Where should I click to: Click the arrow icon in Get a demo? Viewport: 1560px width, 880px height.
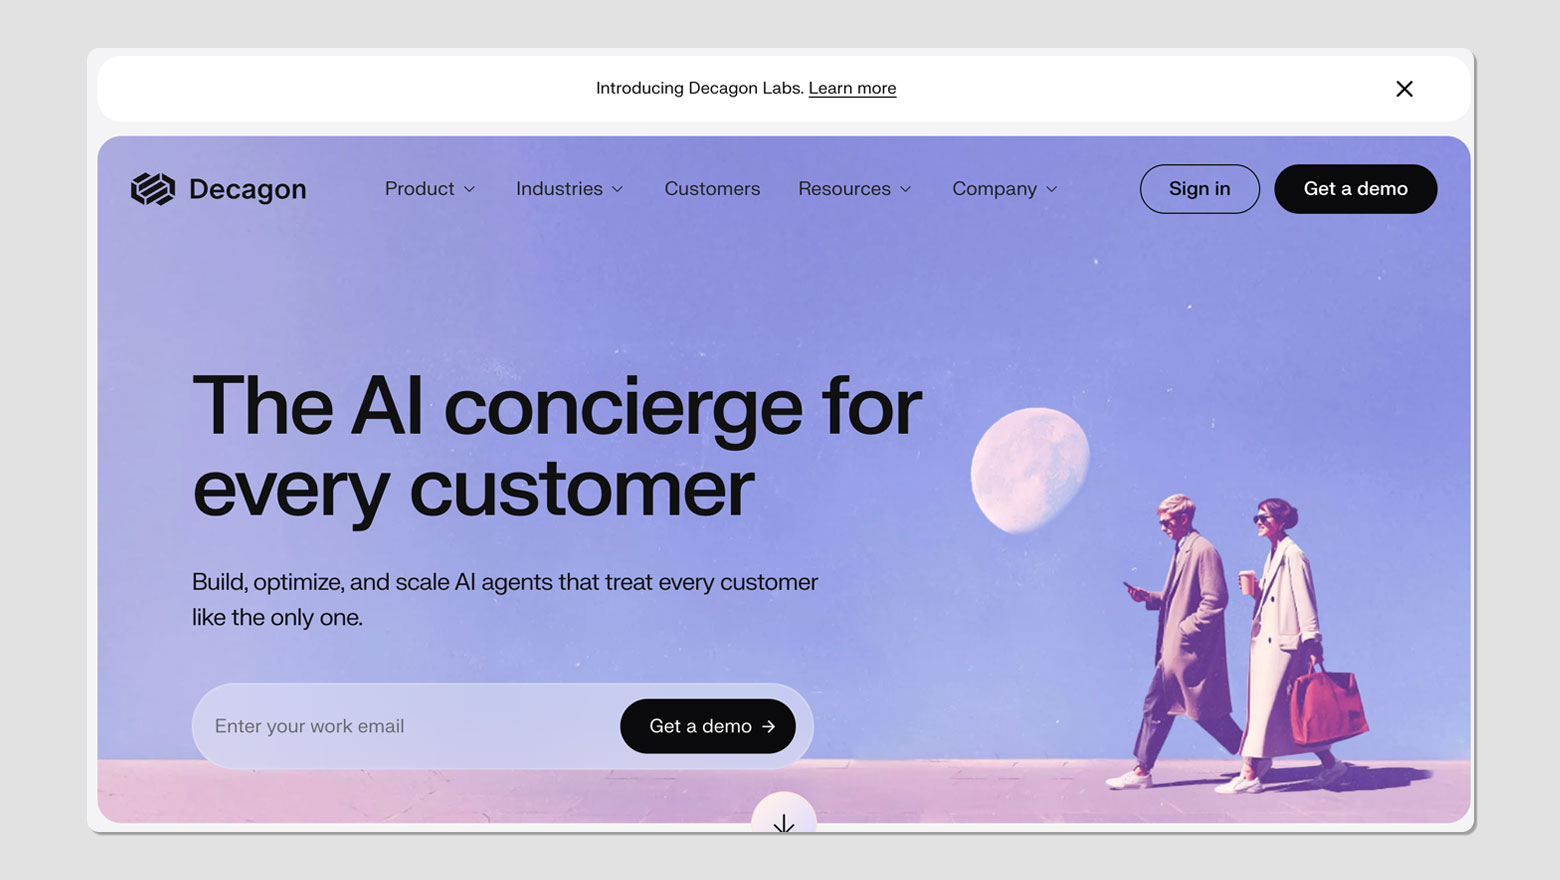pos(768,727)
